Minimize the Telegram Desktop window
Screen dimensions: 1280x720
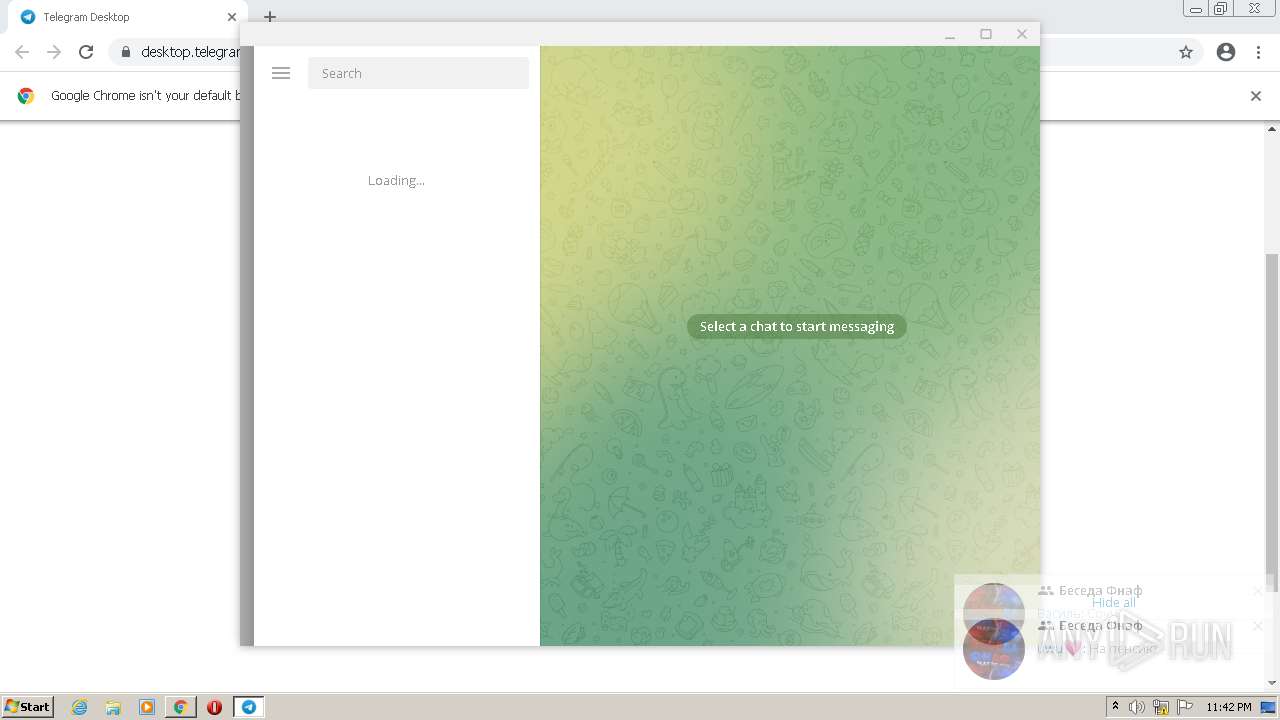[x=950, y=35]
